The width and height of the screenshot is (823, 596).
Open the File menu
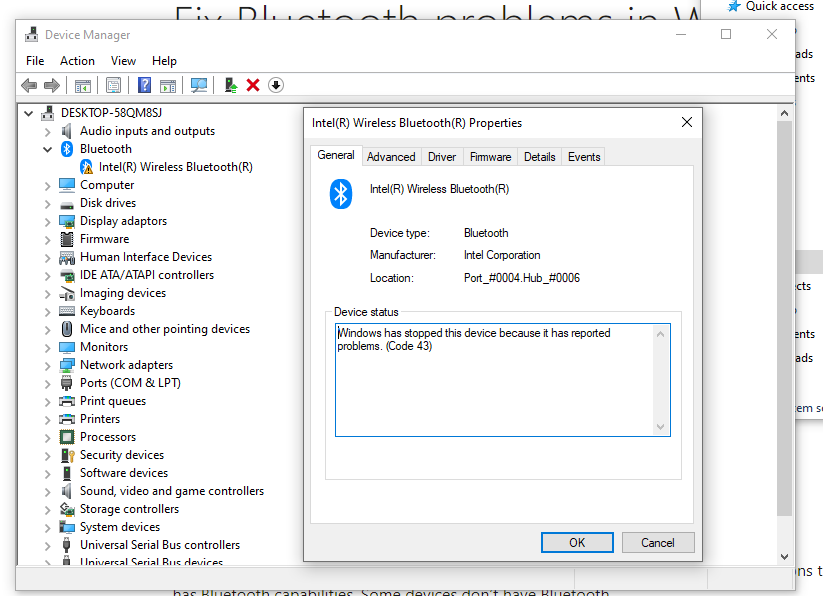(x=35, y=61)
